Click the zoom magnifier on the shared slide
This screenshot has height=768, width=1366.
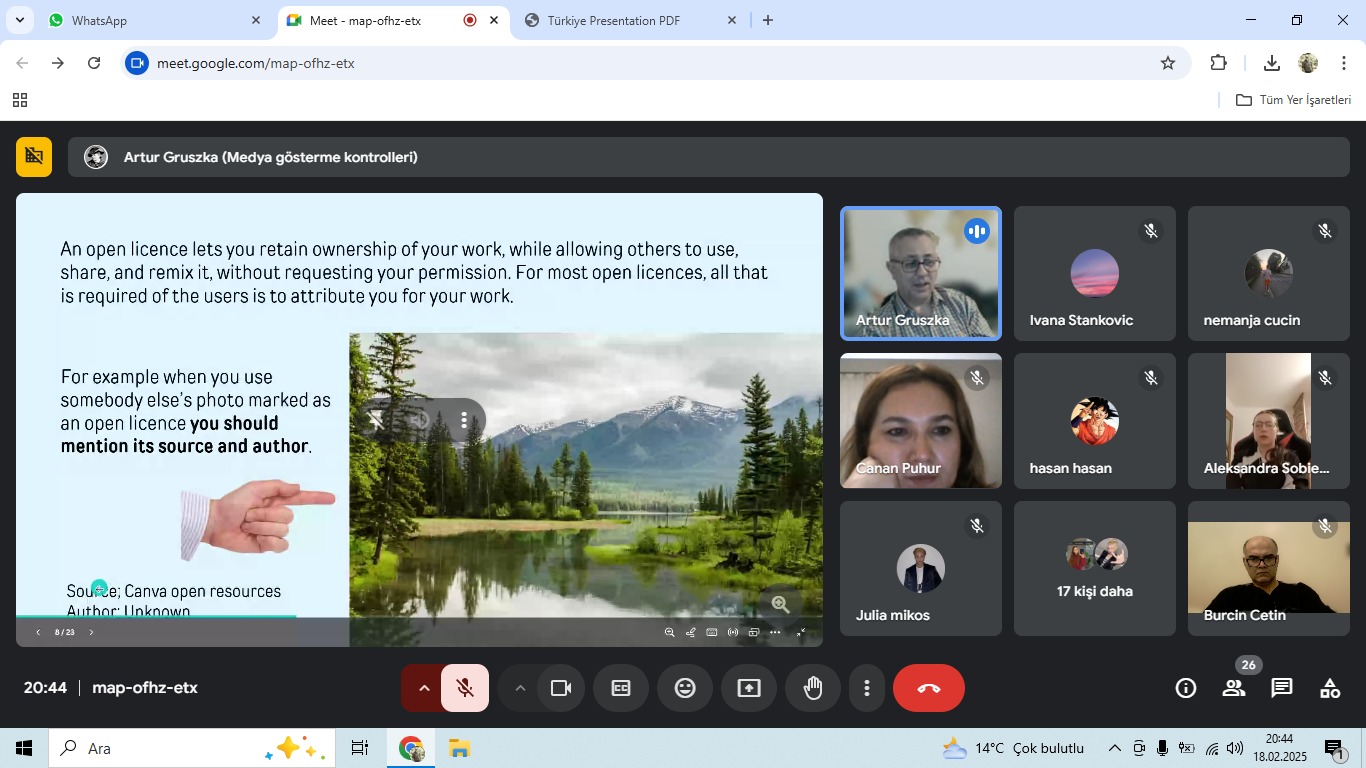(x=781, y=604)
